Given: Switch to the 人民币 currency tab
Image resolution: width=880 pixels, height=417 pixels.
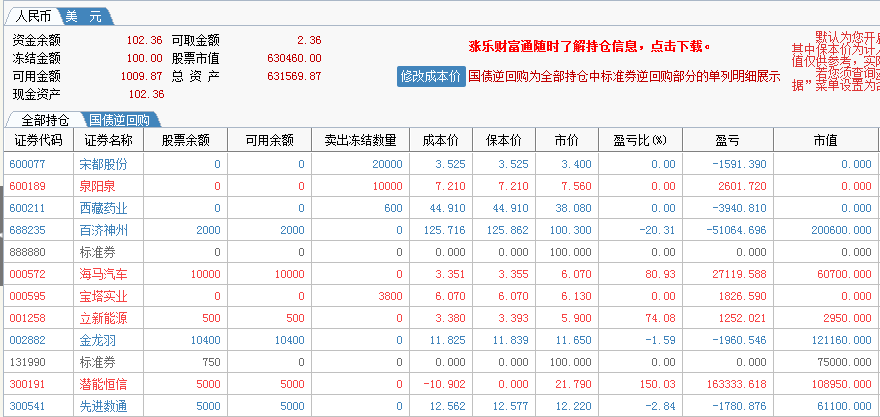Looking at the screenshot, I should click(x=33, y=17).
